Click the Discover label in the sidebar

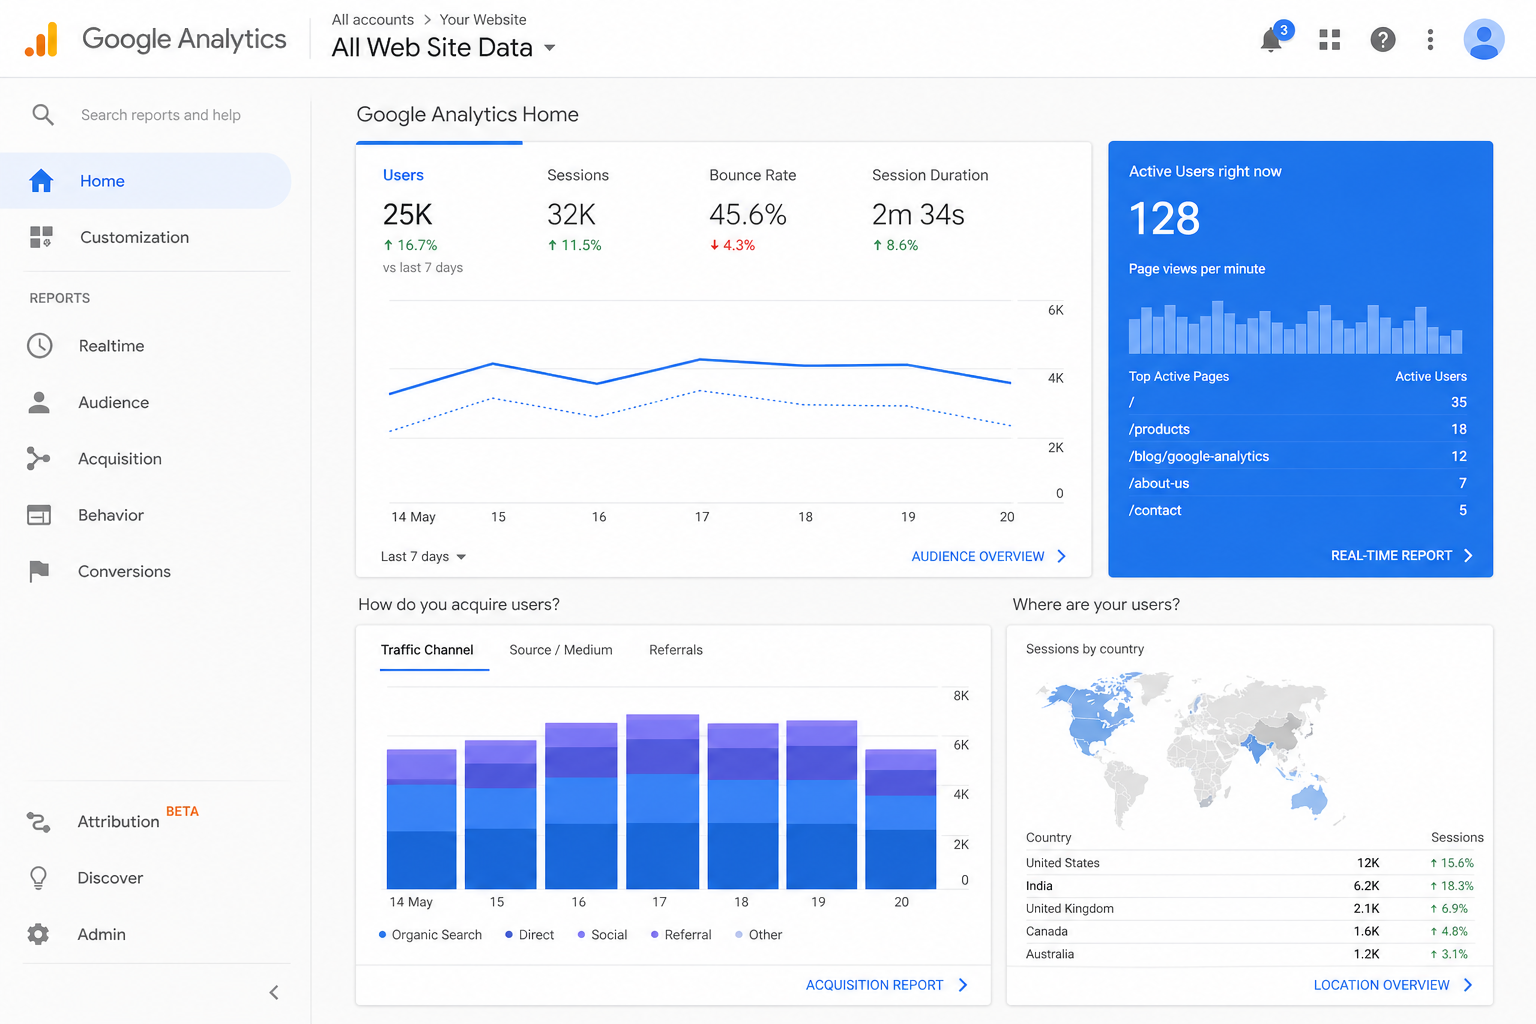[x=110, y=878]
